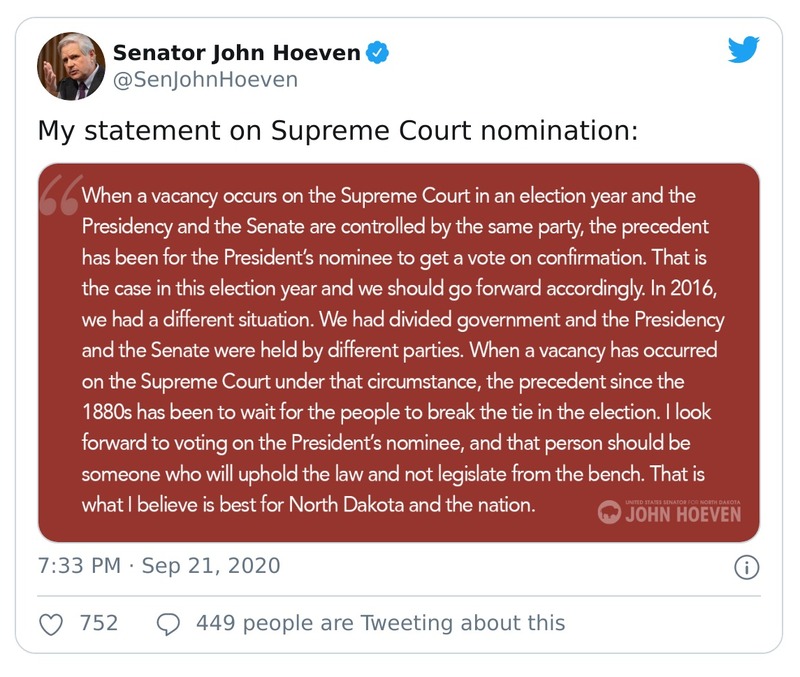
Task: Open the 7:33 PM timestamp link
Action: [x=80, y=566]
